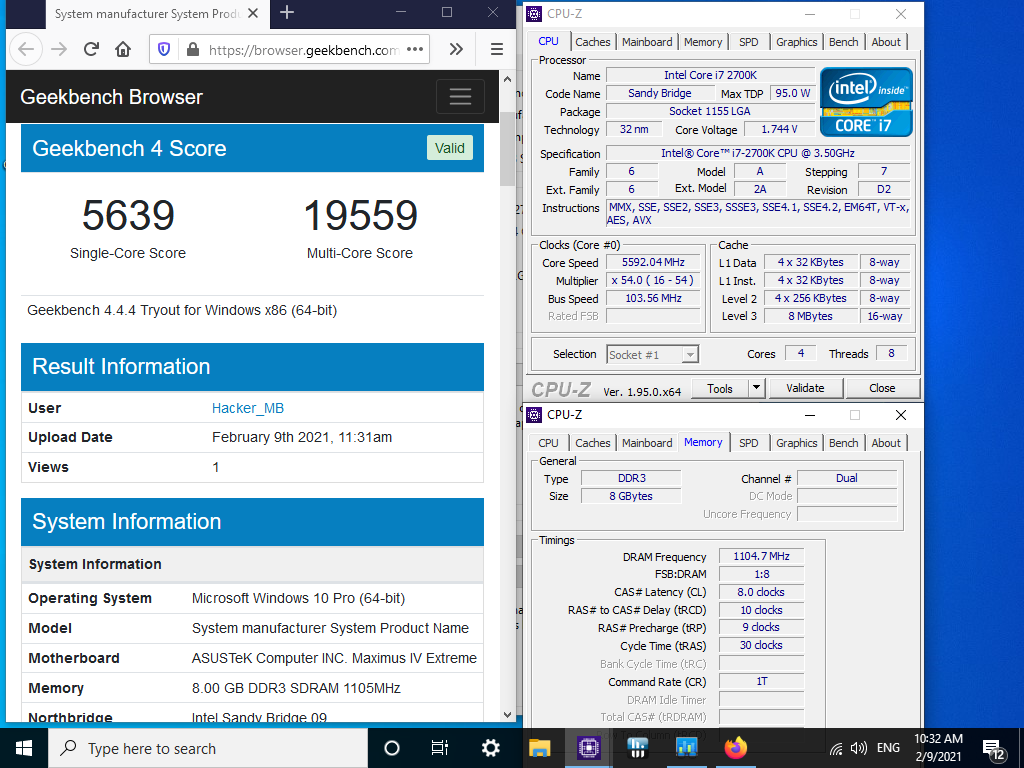Open tracking protection shield icon

164,50
